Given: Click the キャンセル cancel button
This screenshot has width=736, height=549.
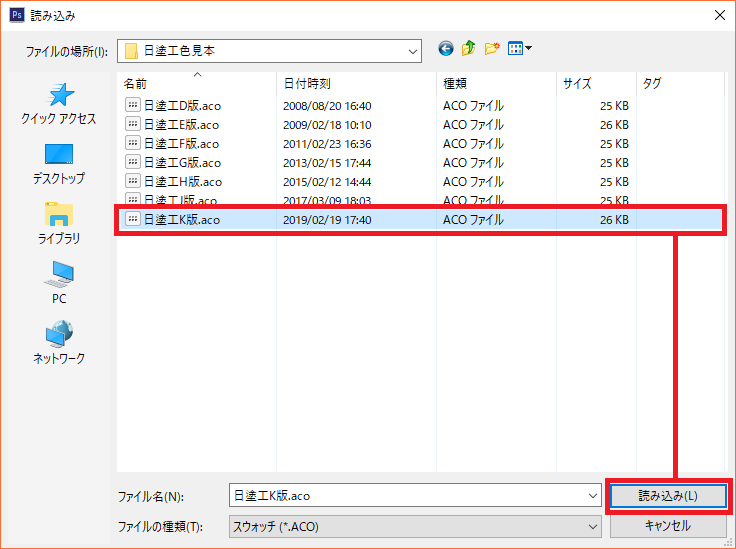Looking at the screenshot, I should click(668, 526).
